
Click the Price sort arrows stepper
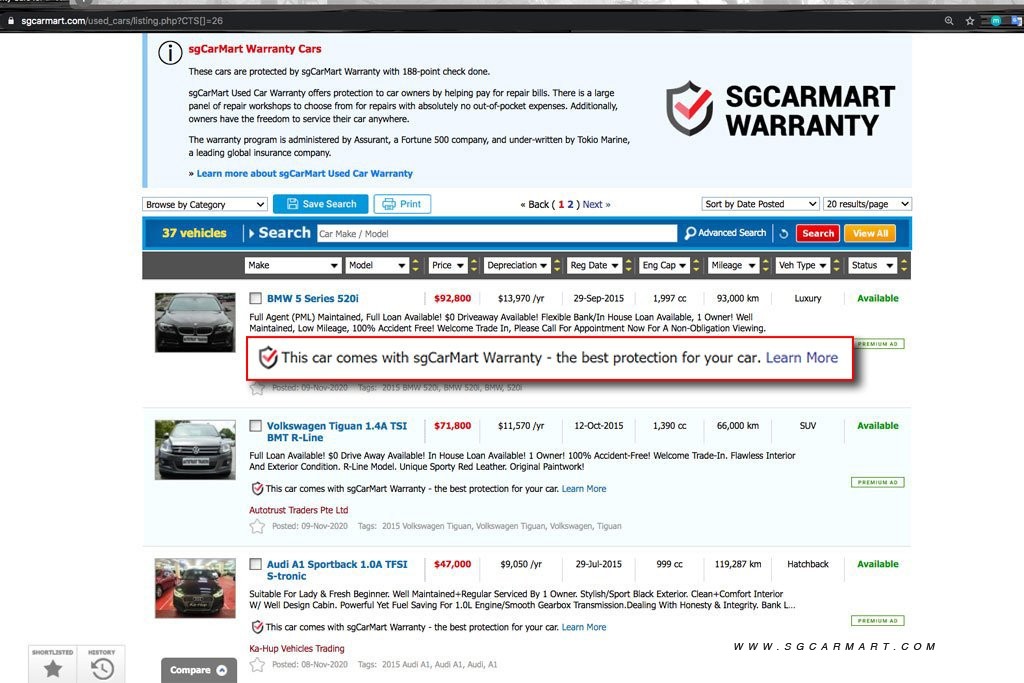[474, 265]
